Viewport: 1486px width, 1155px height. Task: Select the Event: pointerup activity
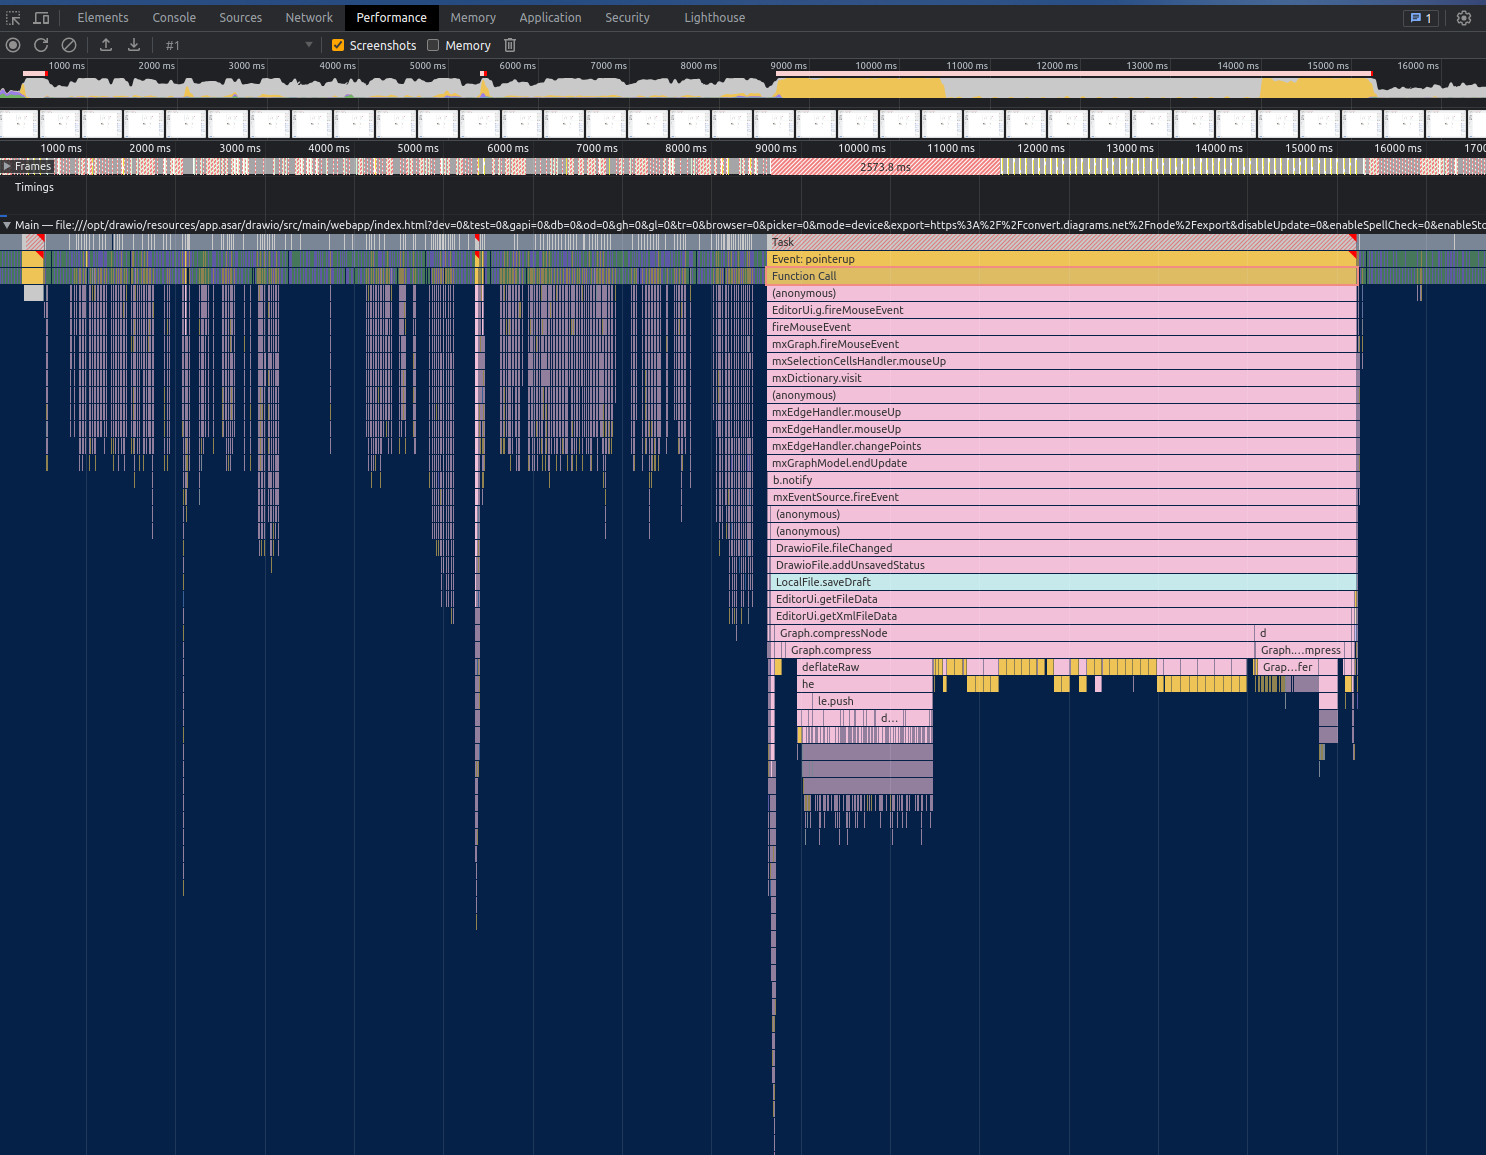pos(1000,259)
